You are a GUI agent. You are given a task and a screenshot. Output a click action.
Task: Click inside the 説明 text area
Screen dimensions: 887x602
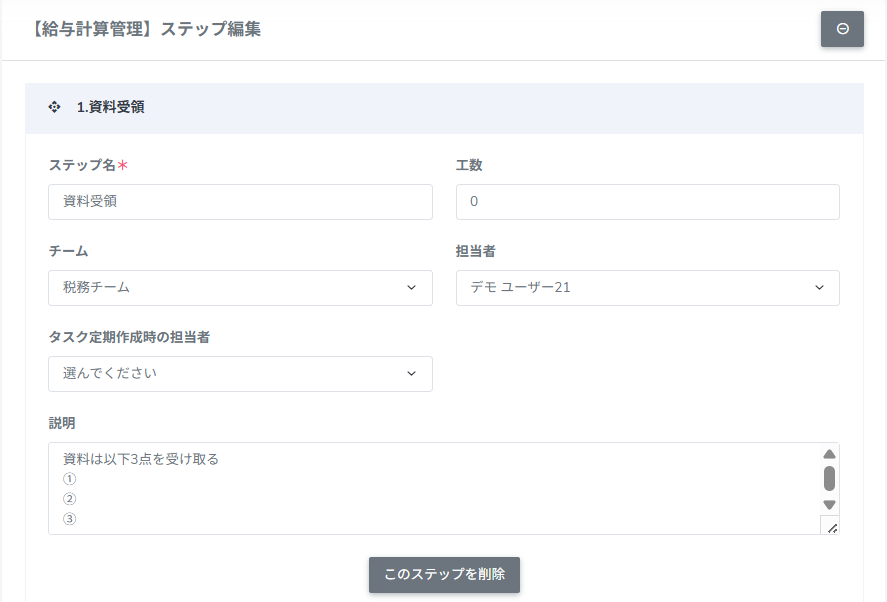tap(430, 488)
